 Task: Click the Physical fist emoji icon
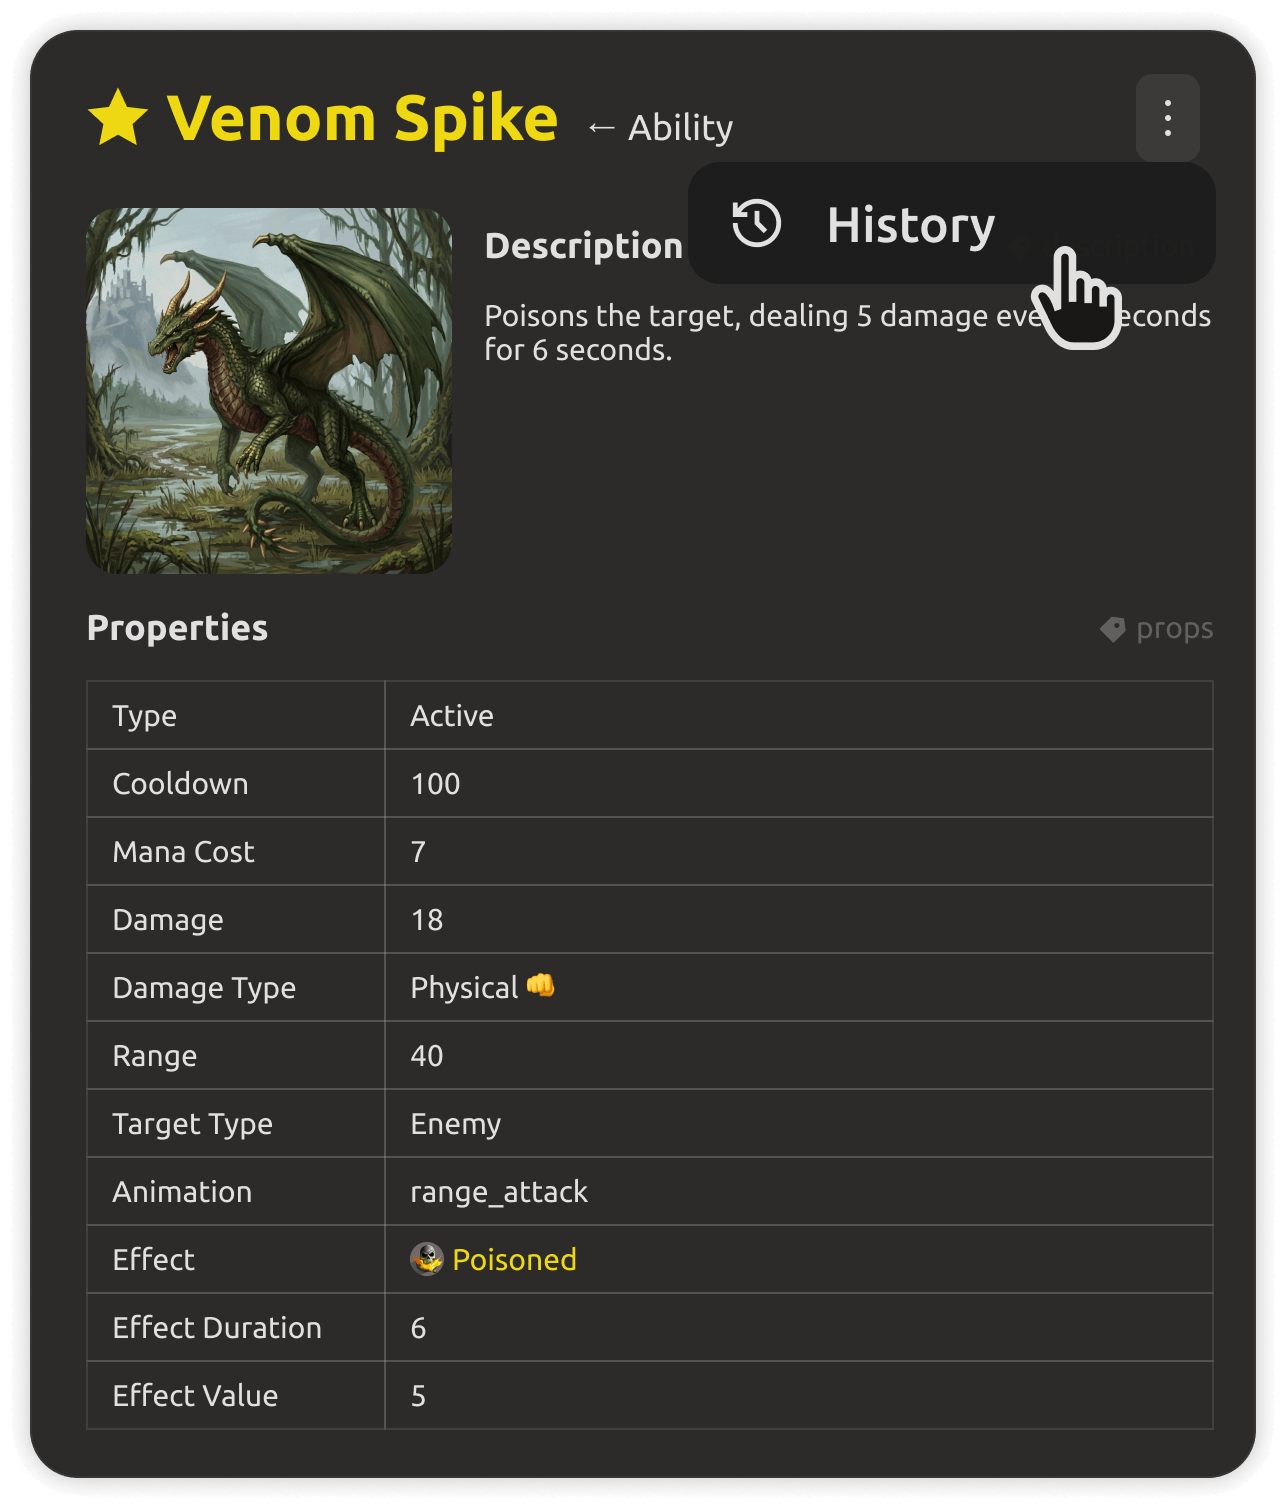tap(541, 985)
